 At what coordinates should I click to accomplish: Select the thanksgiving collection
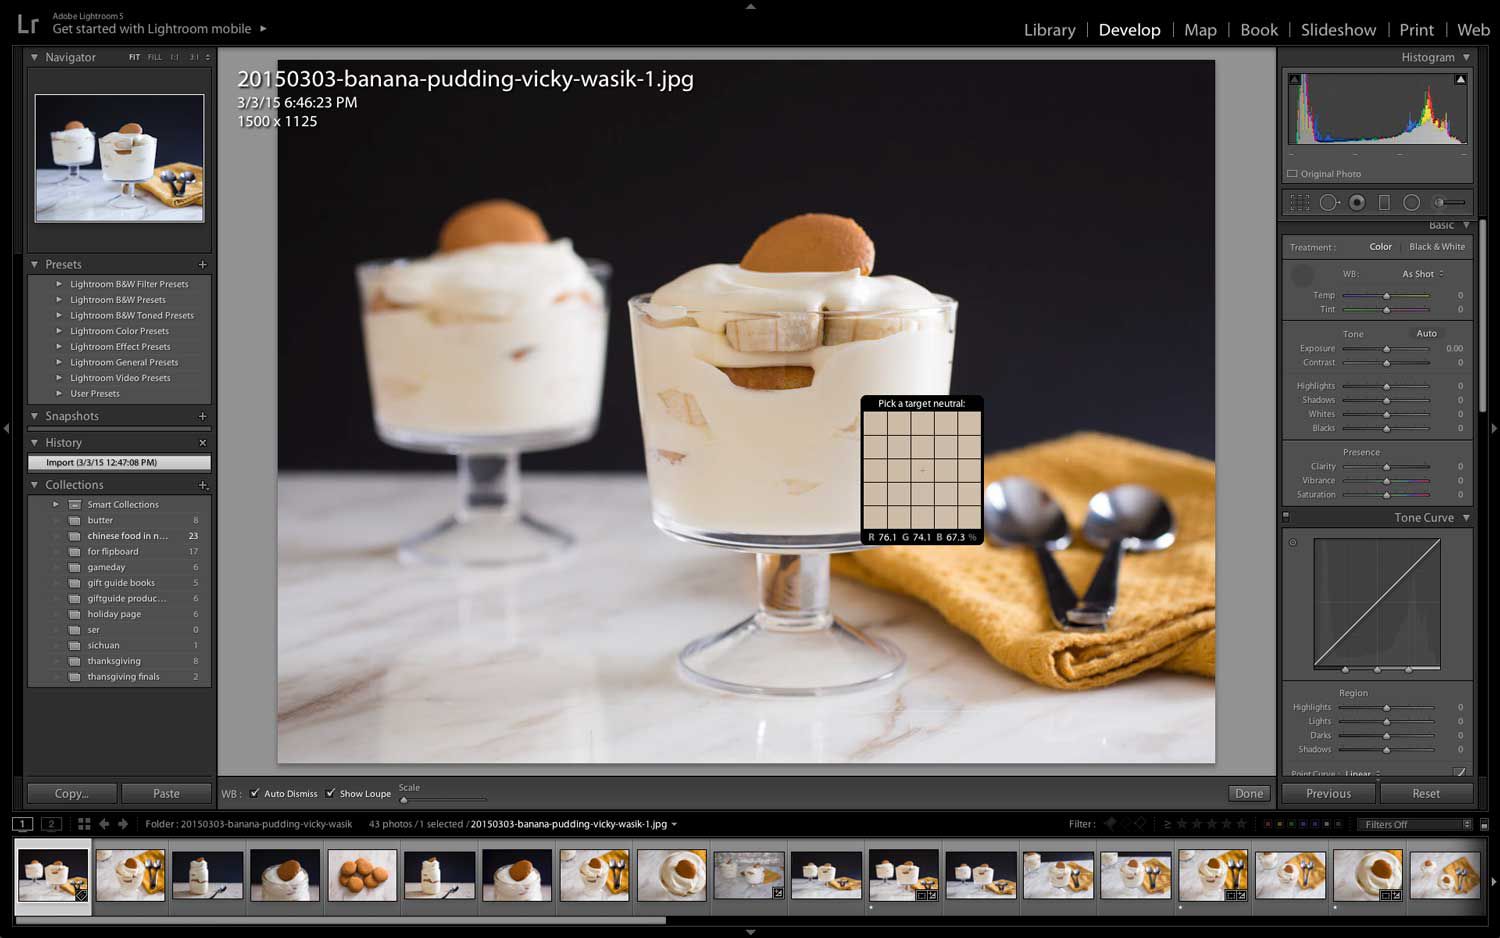[x=113, y=660]
